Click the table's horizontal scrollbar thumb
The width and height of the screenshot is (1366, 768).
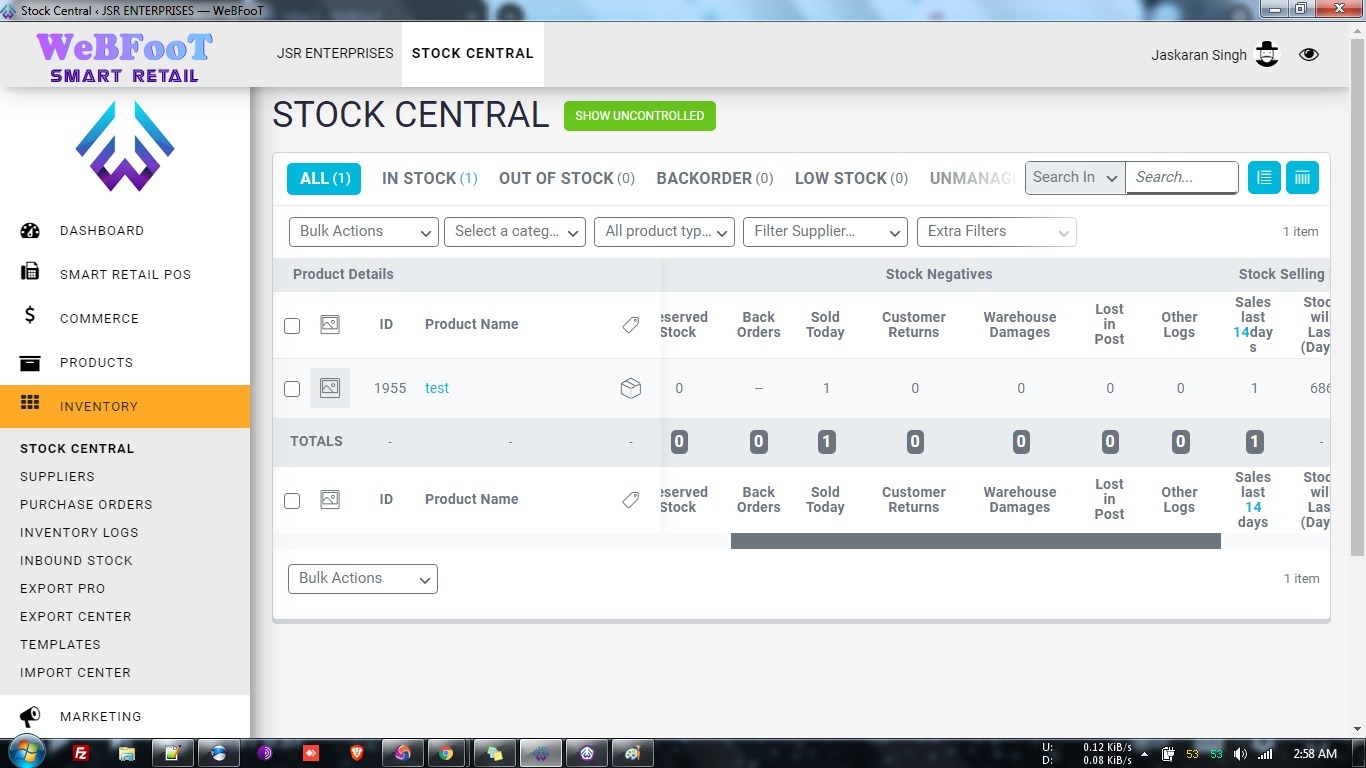(x=975, y=541)
